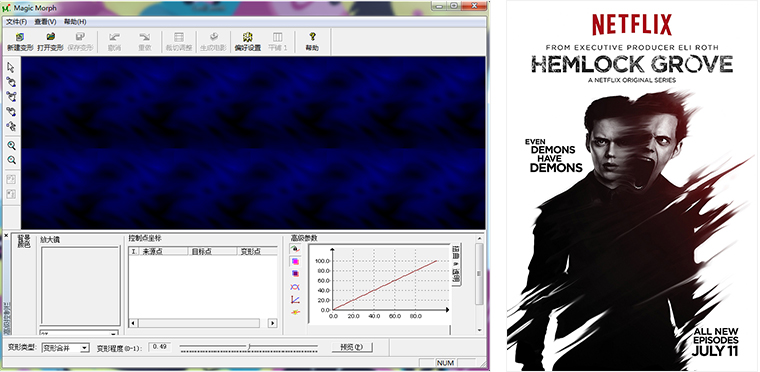The width and height of the screenshot is (760, 372).
Task: Open 偏好设置 (preferences) from the toolbar
Action: [x=248, y=42]
